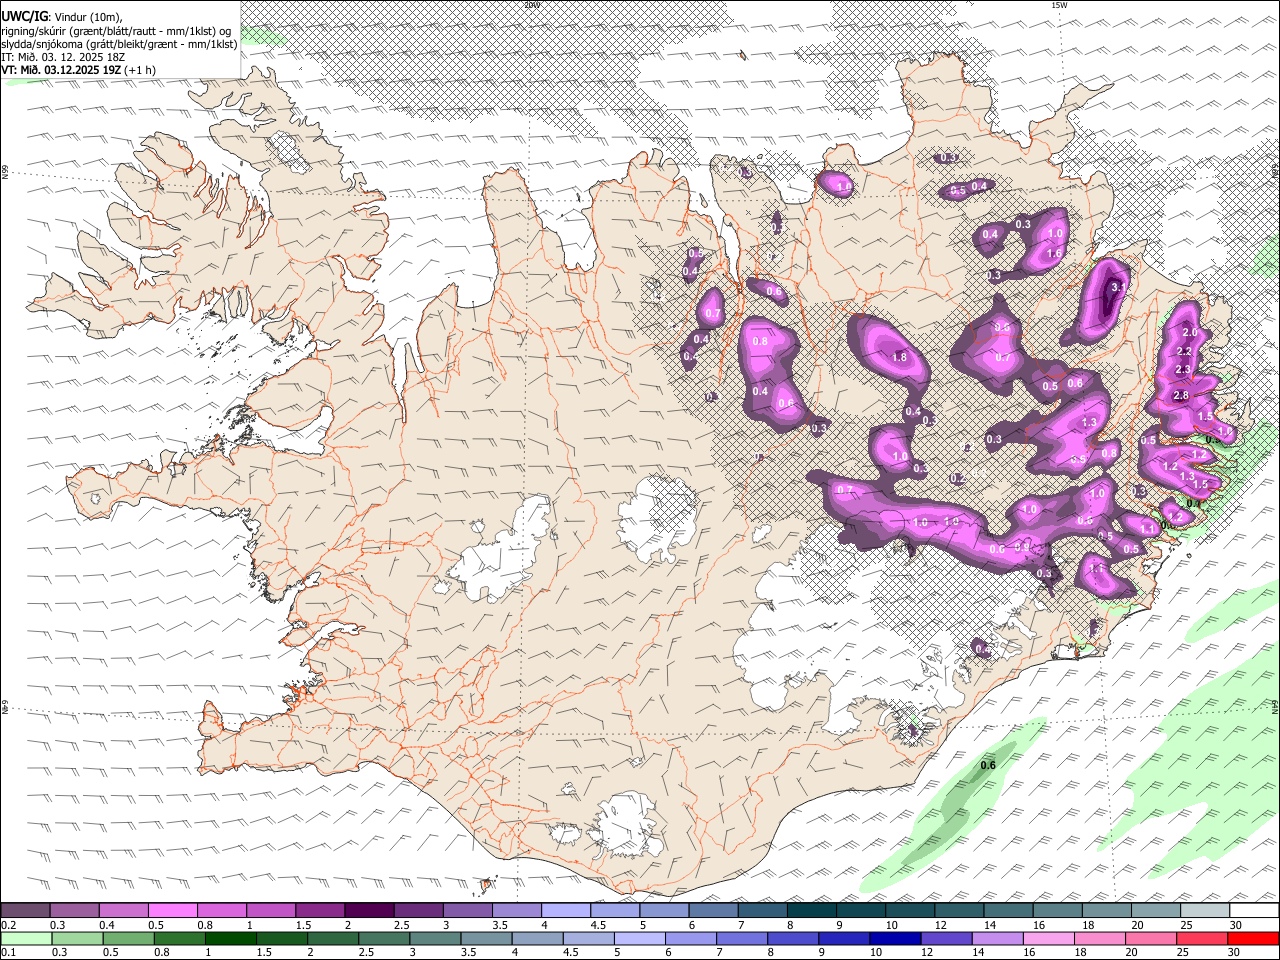Viewport: 1280px width, 960px height.
Task: Pick the dark teal swatch above 8 in the top scale
Action: click(811, 911)
